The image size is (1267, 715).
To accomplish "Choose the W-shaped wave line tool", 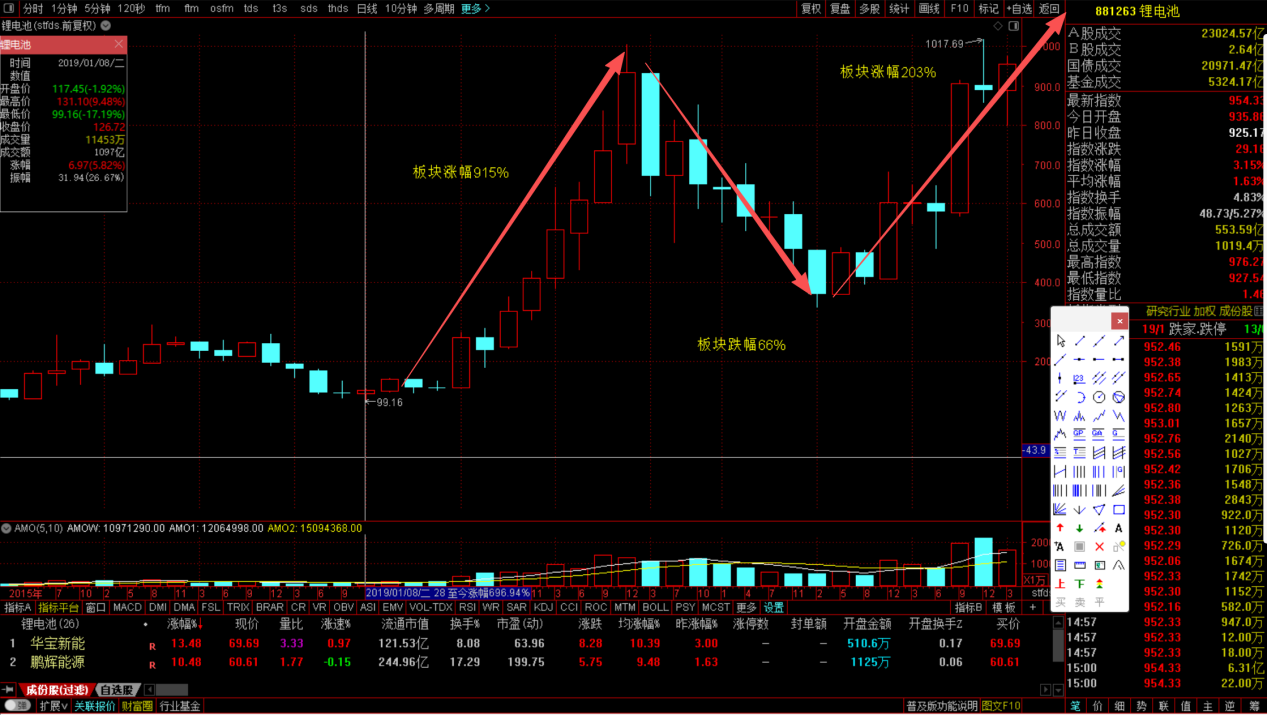I will (1060, 416).
